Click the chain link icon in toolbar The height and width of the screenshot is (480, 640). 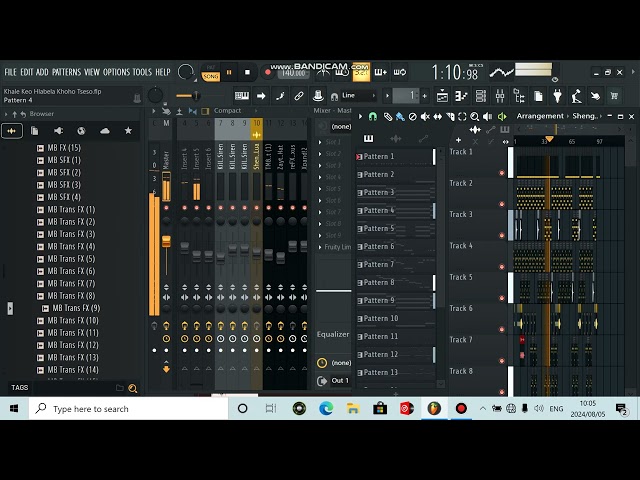tap(299, 96)
